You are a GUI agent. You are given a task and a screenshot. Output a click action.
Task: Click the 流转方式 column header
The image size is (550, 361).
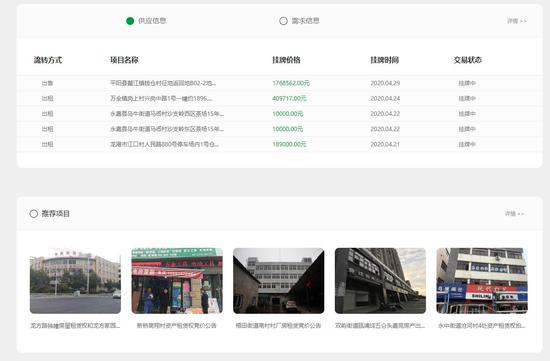(x=48, y=60)
